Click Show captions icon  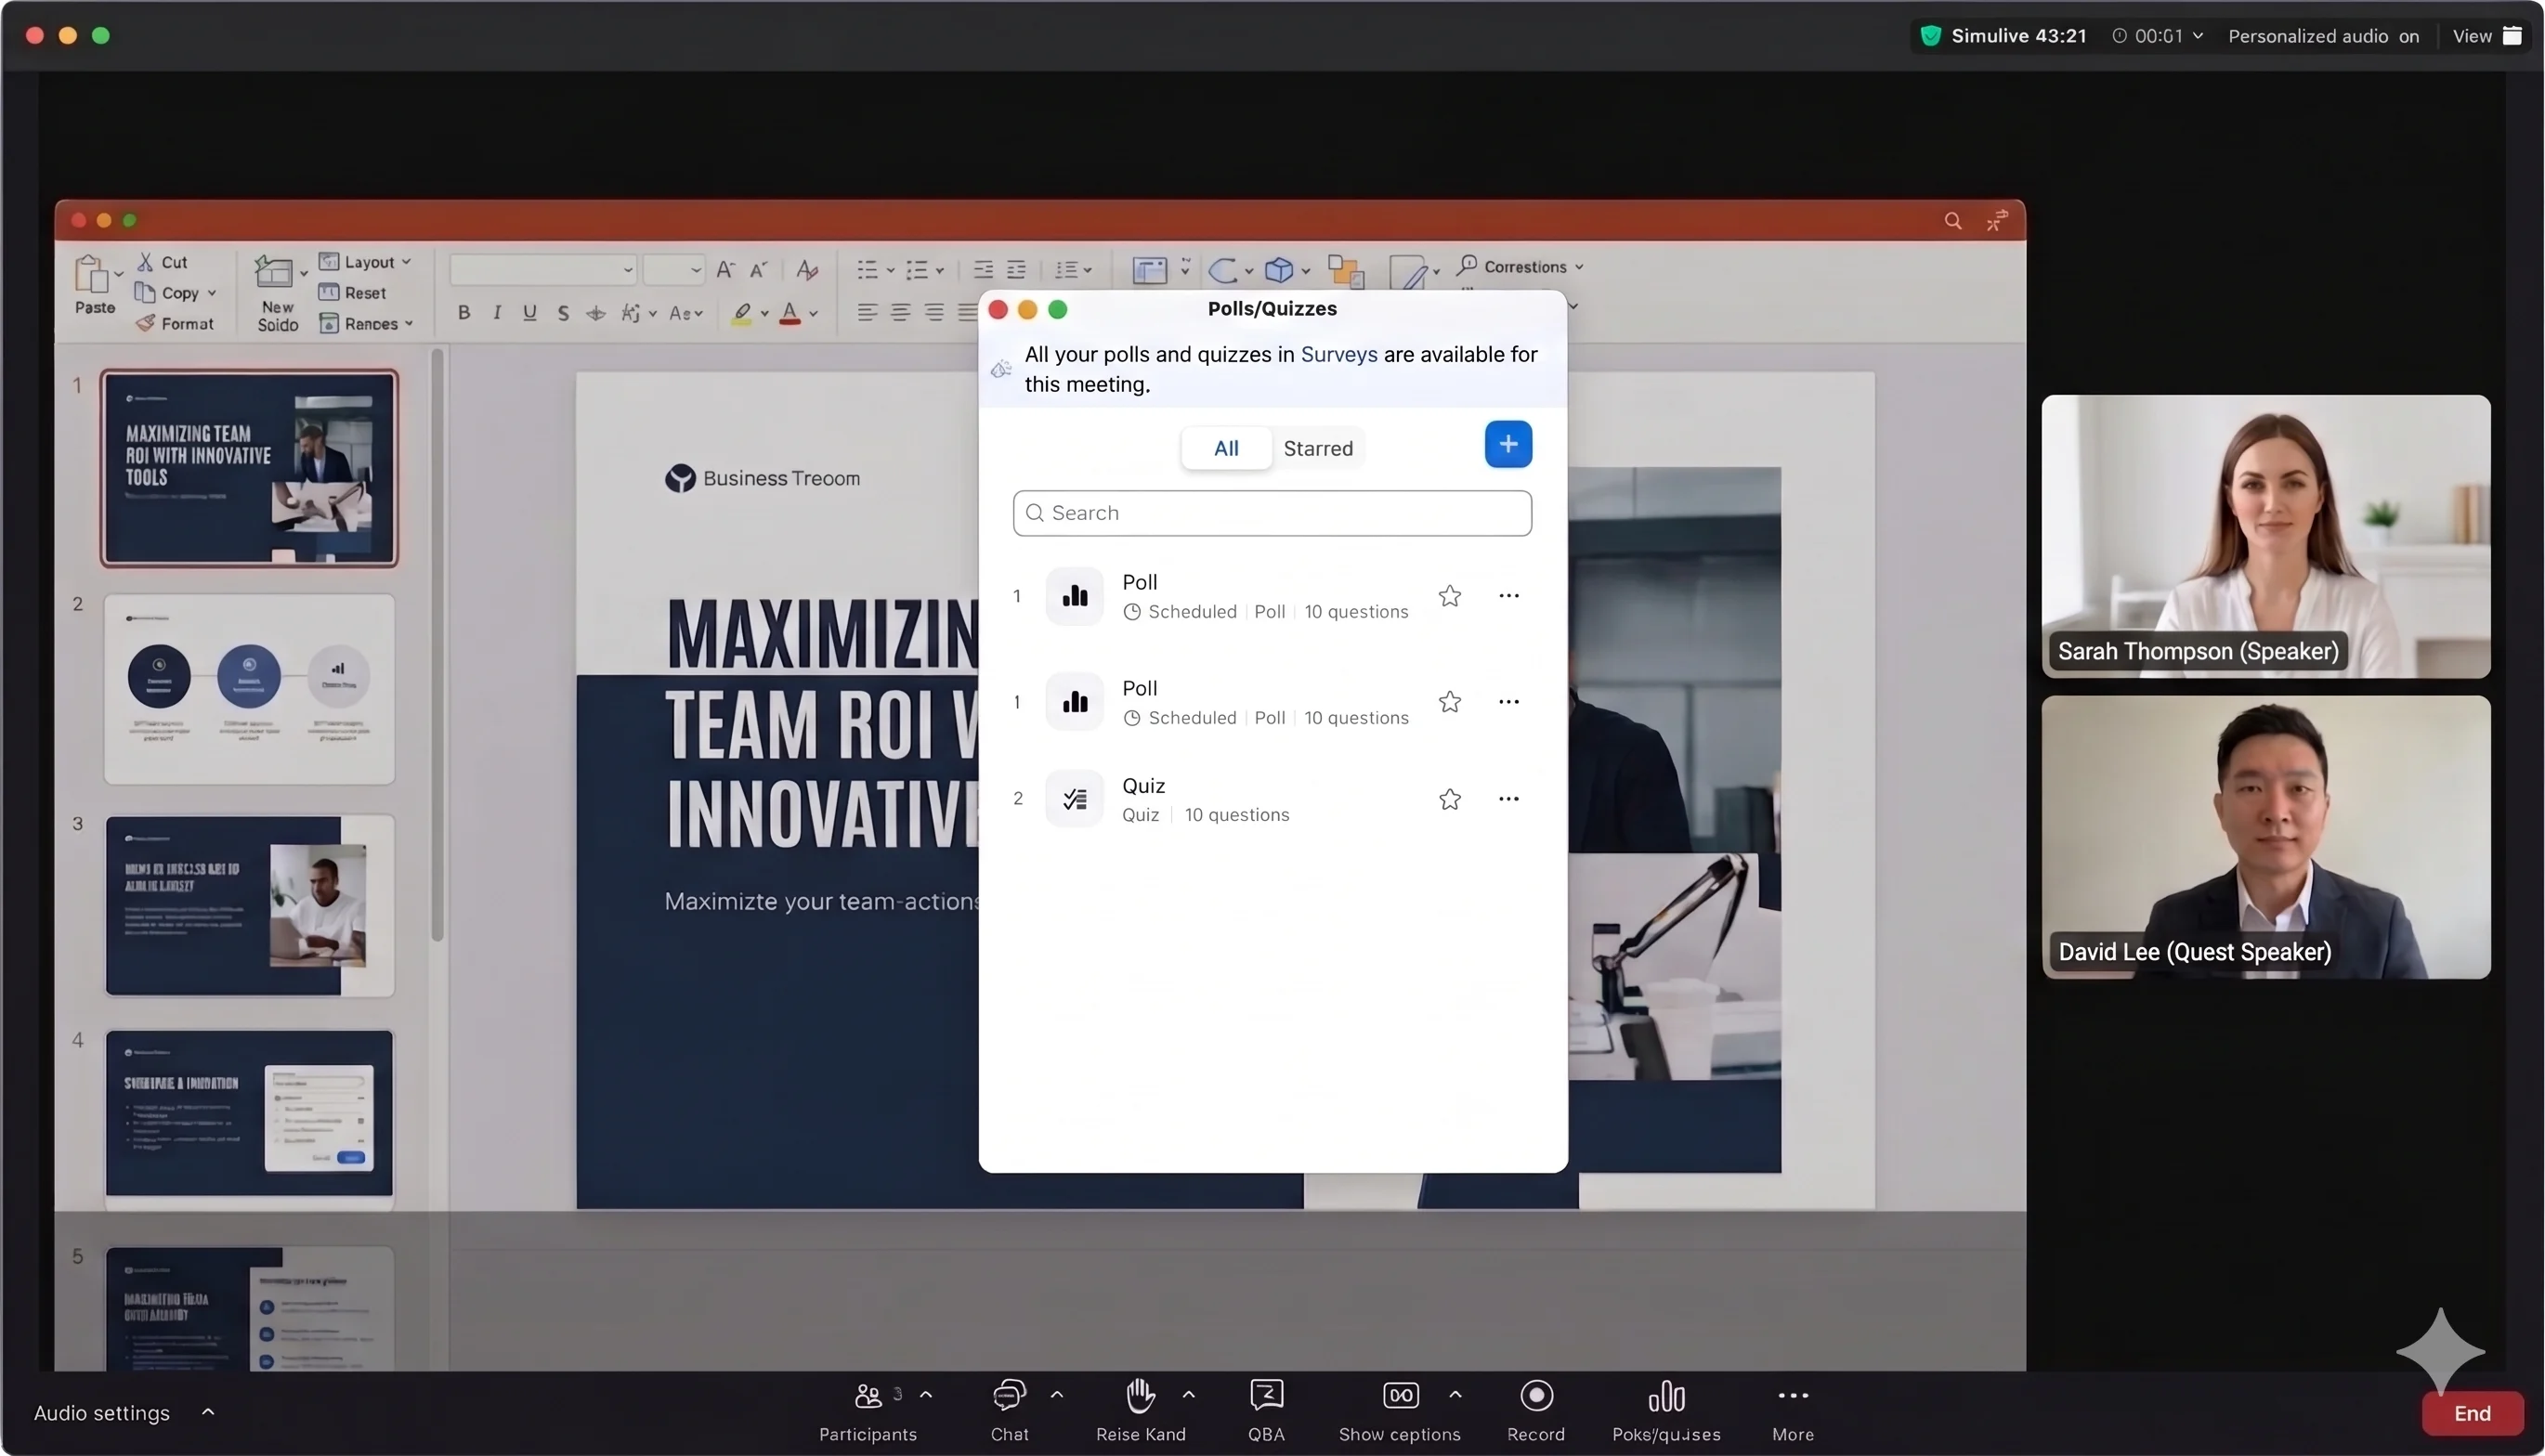[1400, 1395]
